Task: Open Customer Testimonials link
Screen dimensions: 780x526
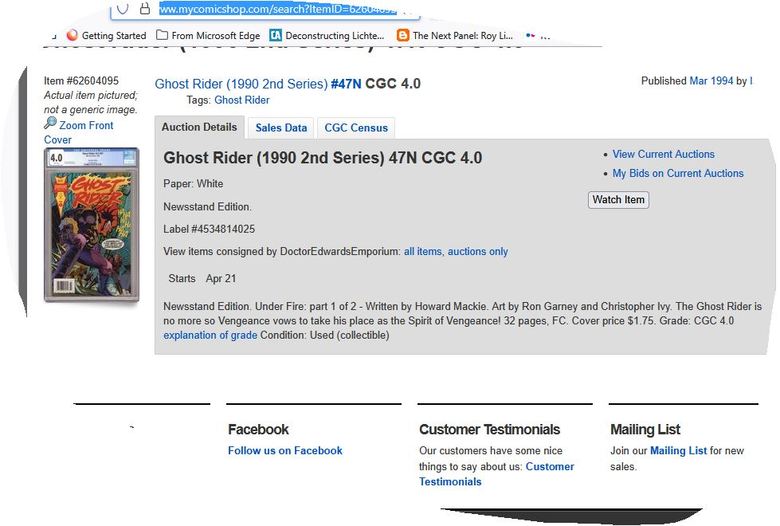Action: (x=496, y=474)
